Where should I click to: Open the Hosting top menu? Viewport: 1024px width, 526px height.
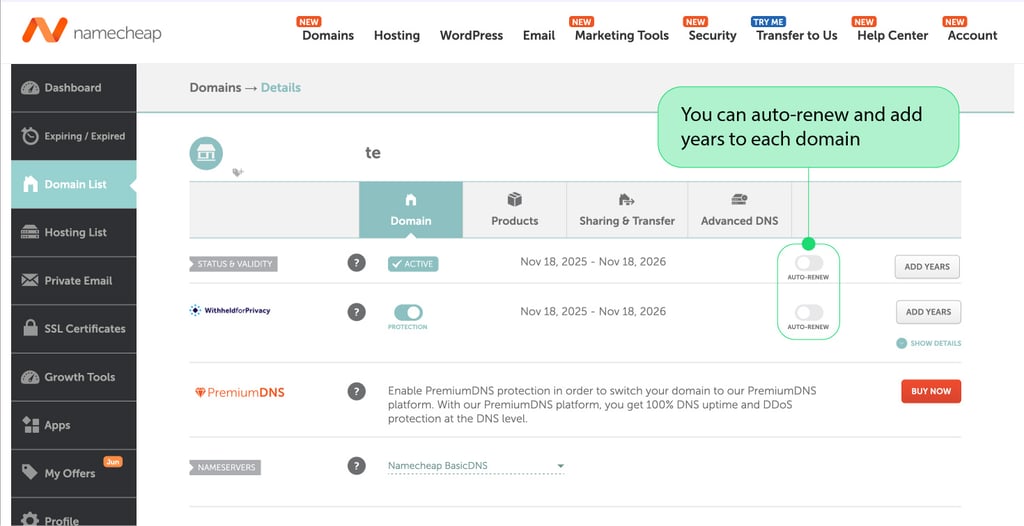click(x=396, y=35)
